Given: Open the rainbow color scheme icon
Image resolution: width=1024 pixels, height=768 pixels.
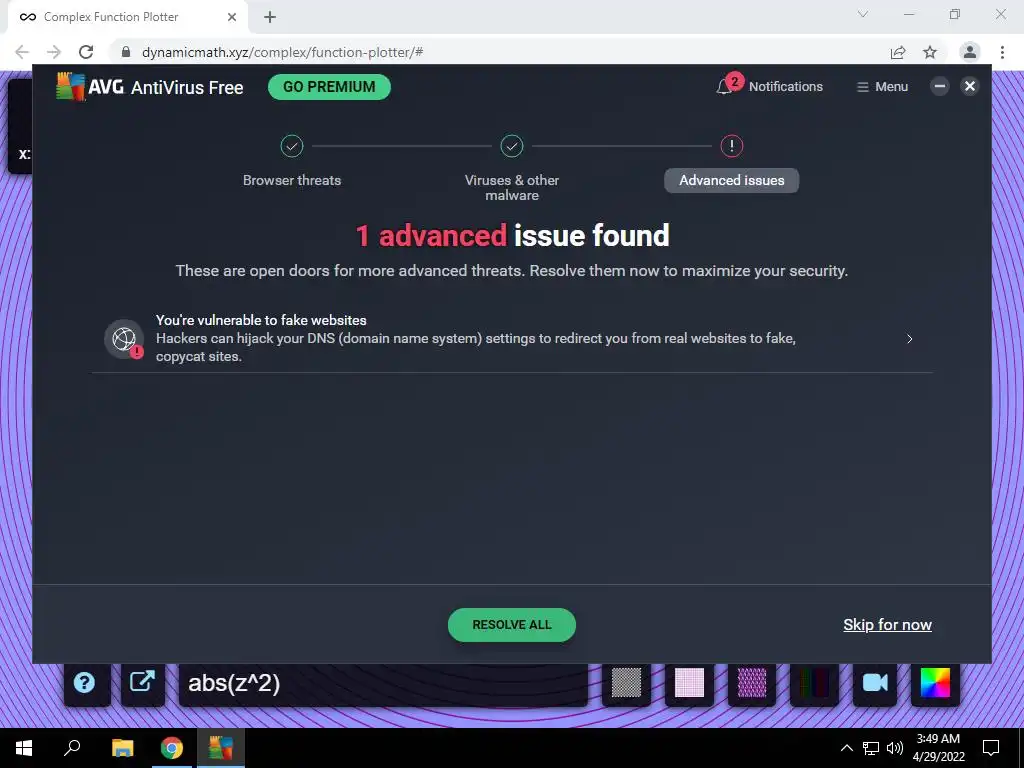Looking at the screenshot, I should click(935, 683).
